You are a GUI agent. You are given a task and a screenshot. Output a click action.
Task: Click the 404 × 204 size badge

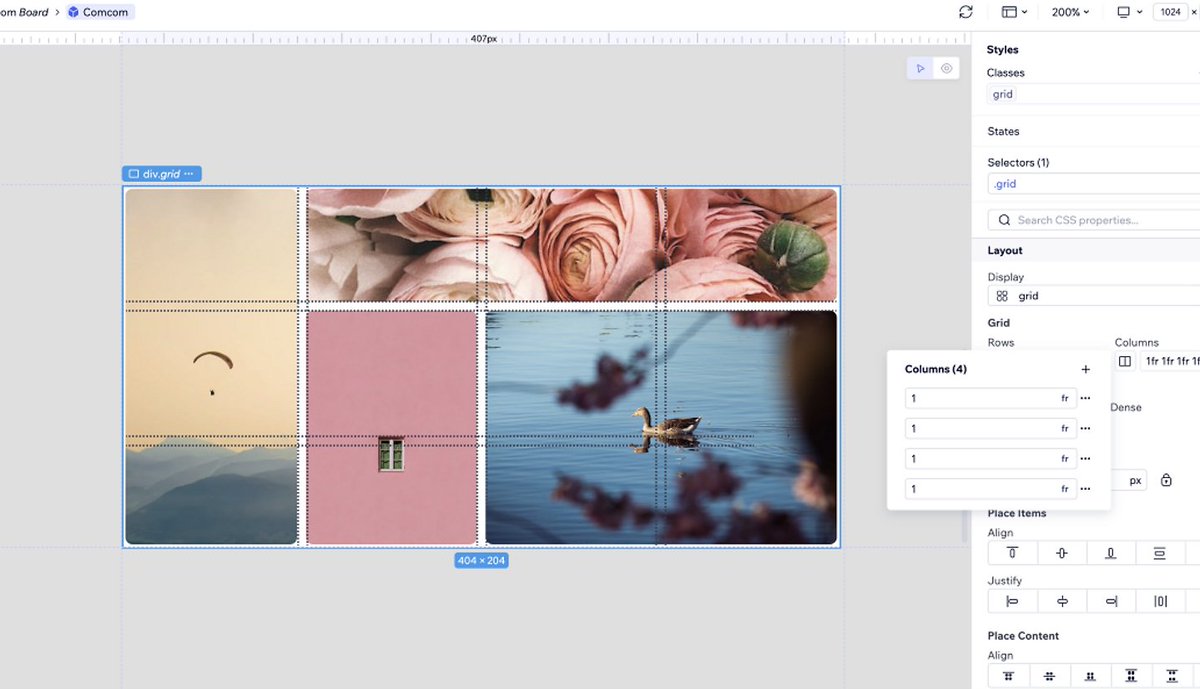pyautogui.click(x=482, y=561)
